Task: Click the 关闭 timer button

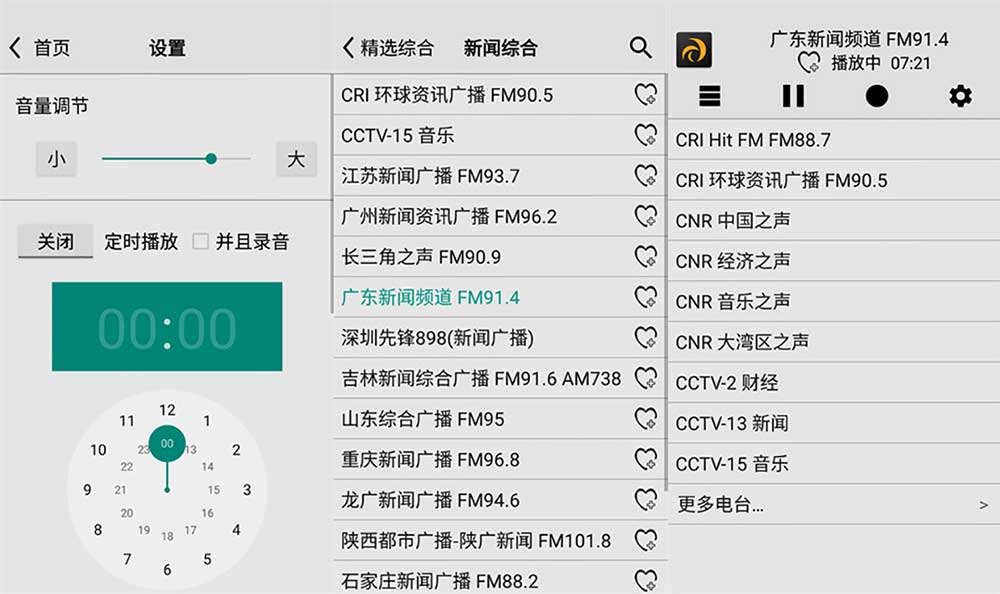Action: (x=55, y=241)
